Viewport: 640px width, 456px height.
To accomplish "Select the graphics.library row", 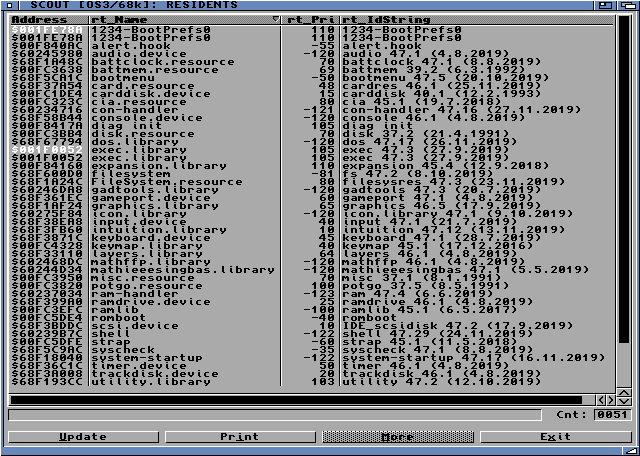I will tap(311, 206).
